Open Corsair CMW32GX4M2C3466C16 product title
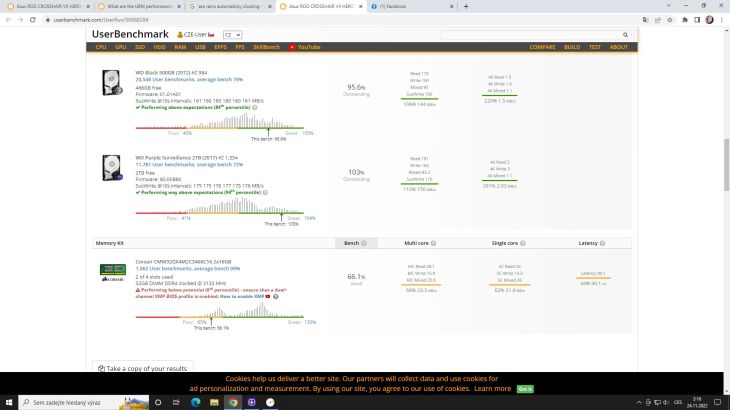Screen dimensions: 730x410 (183, 262)
